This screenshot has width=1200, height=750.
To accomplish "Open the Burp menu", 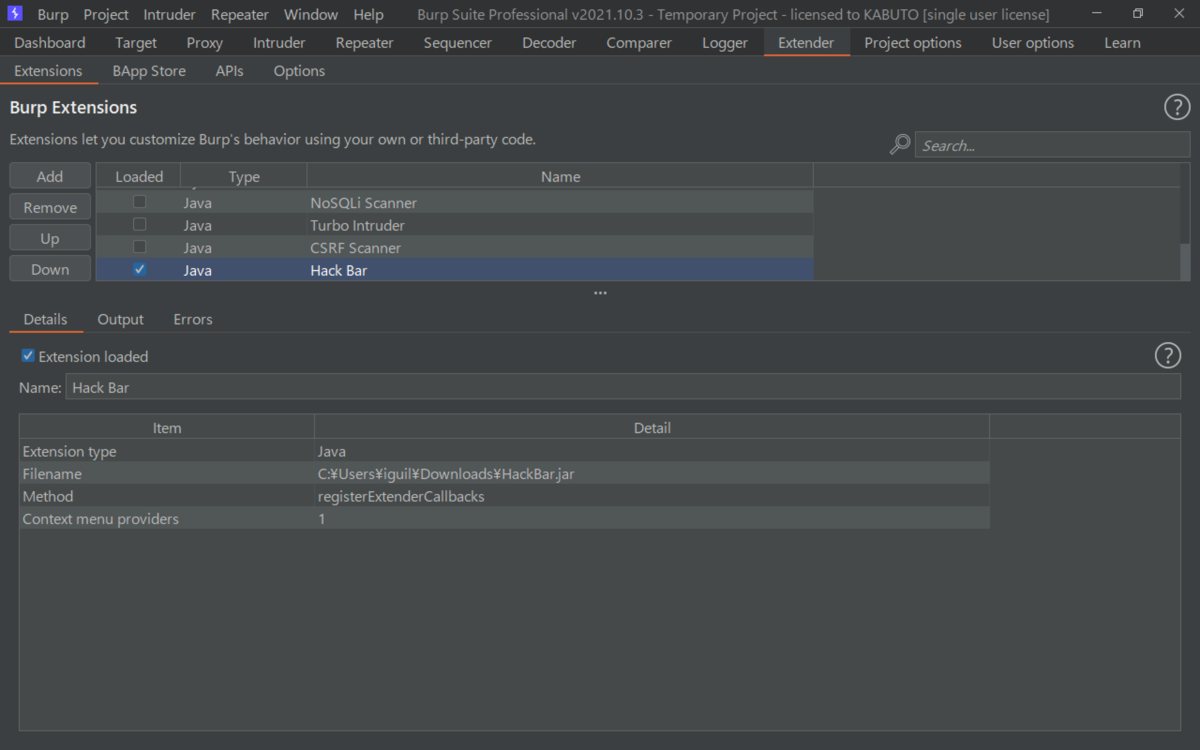I will click(53, 15).
